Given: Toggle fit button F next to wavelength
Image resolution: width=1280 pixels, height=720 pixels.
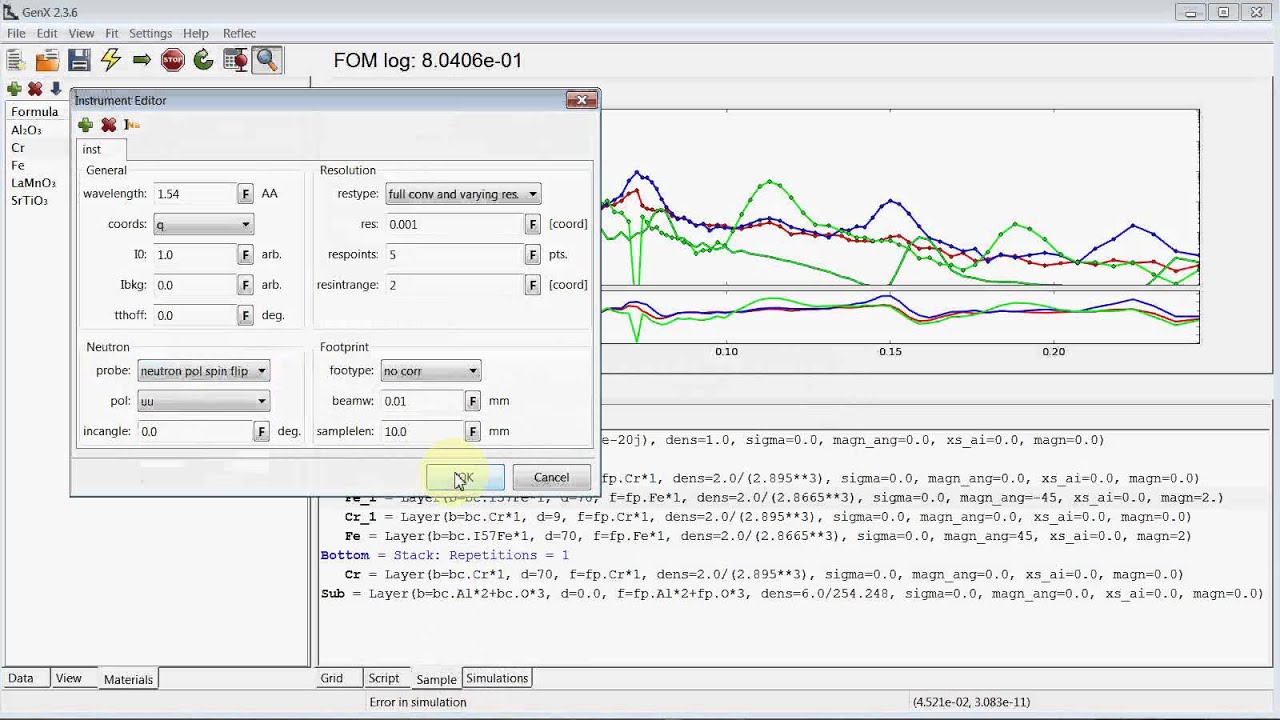Looking at the screenshot, I should click(245, 194).
